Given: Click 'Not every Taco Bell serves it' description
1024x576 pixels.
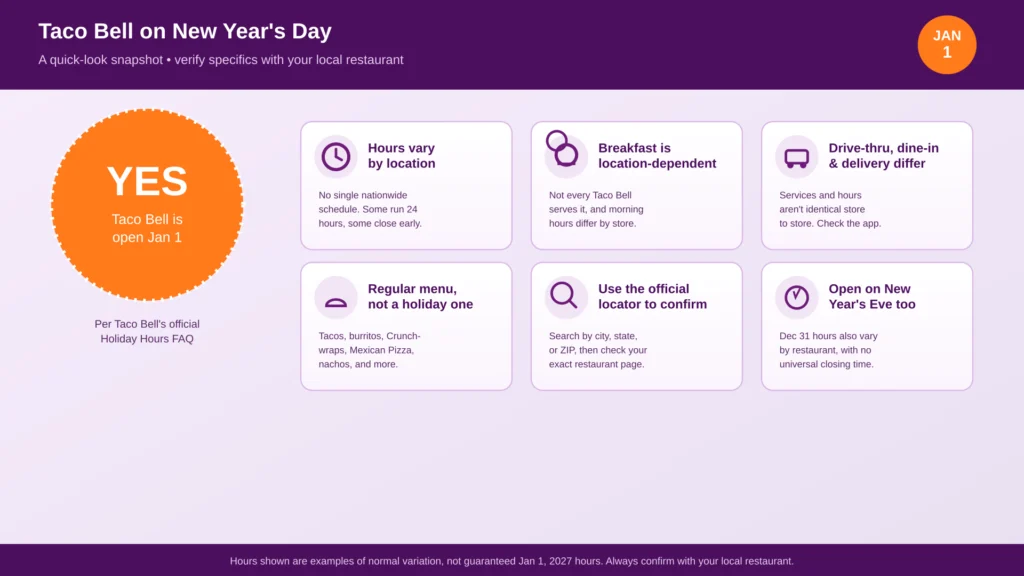Looking at the screenshot, I should pyautogui.click(x=596, y=209).
